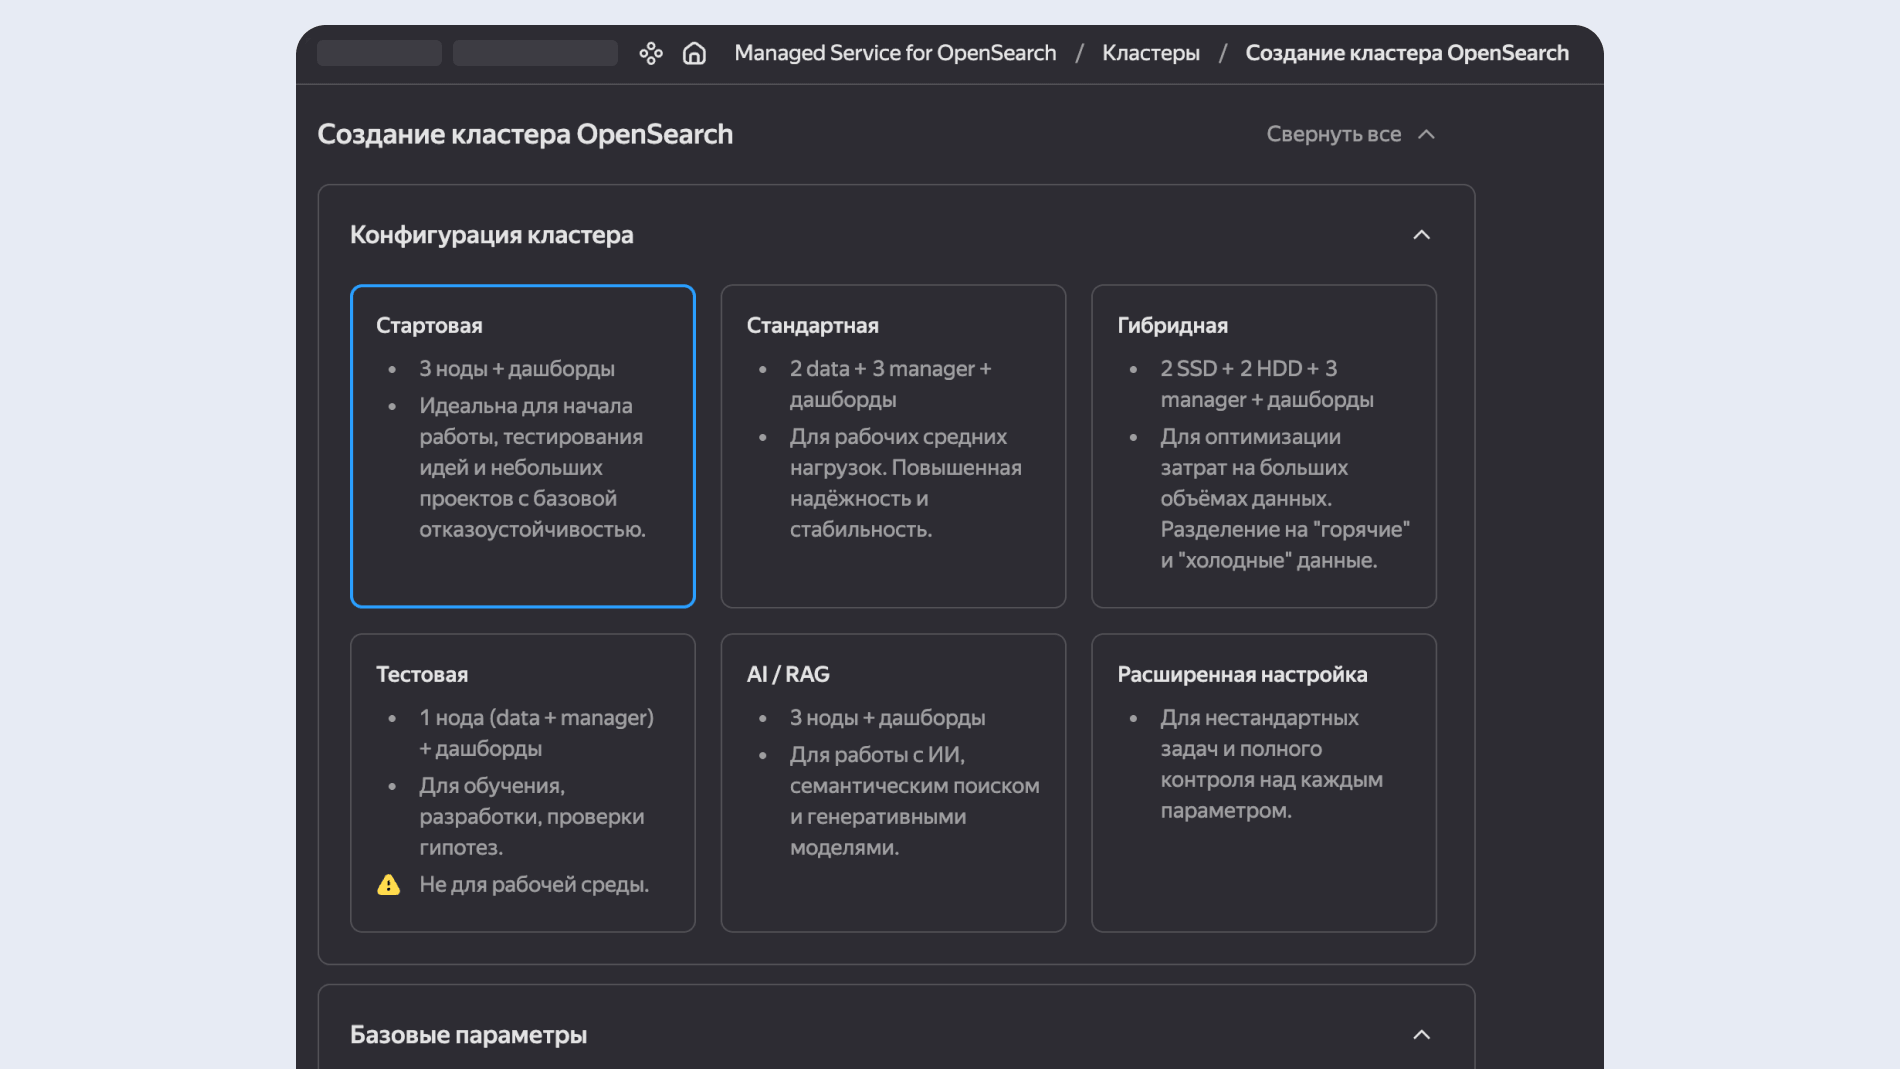The height and width of the screenshot is (1069, 1900).
Task: Click Создание кластера OpenSearch breadcrumb
Action: (x=1407, y=53)
